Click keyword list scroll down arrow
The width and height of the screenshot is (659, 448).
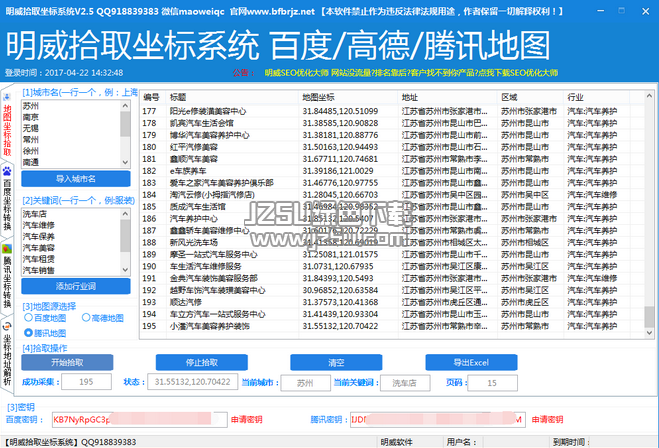click(125, 270)
